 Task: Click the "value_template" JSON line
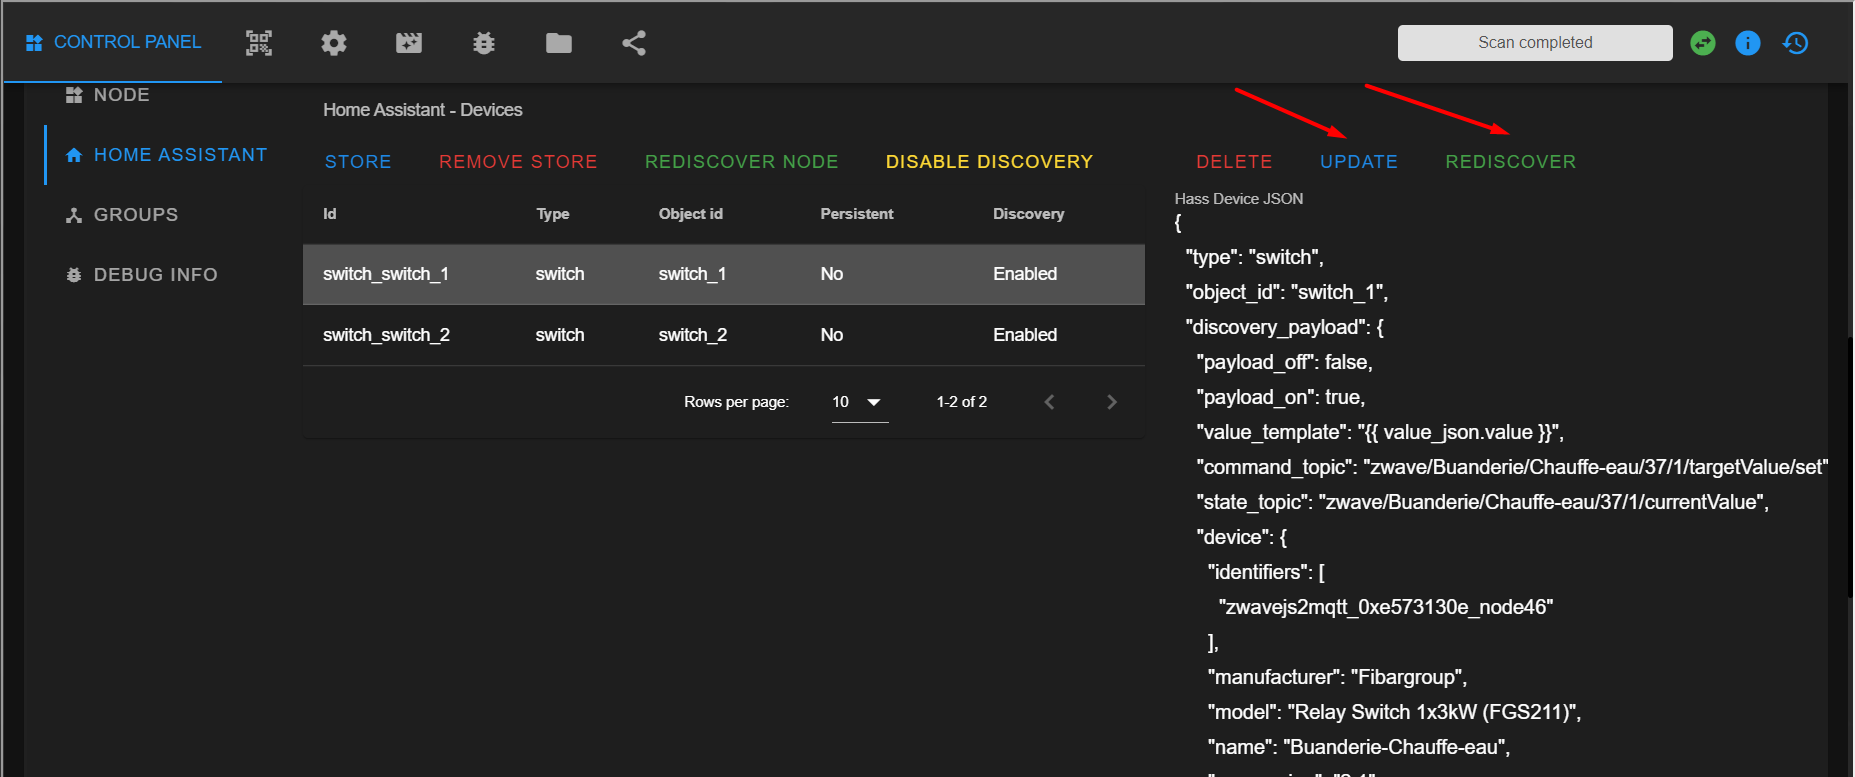(1380, 432)
